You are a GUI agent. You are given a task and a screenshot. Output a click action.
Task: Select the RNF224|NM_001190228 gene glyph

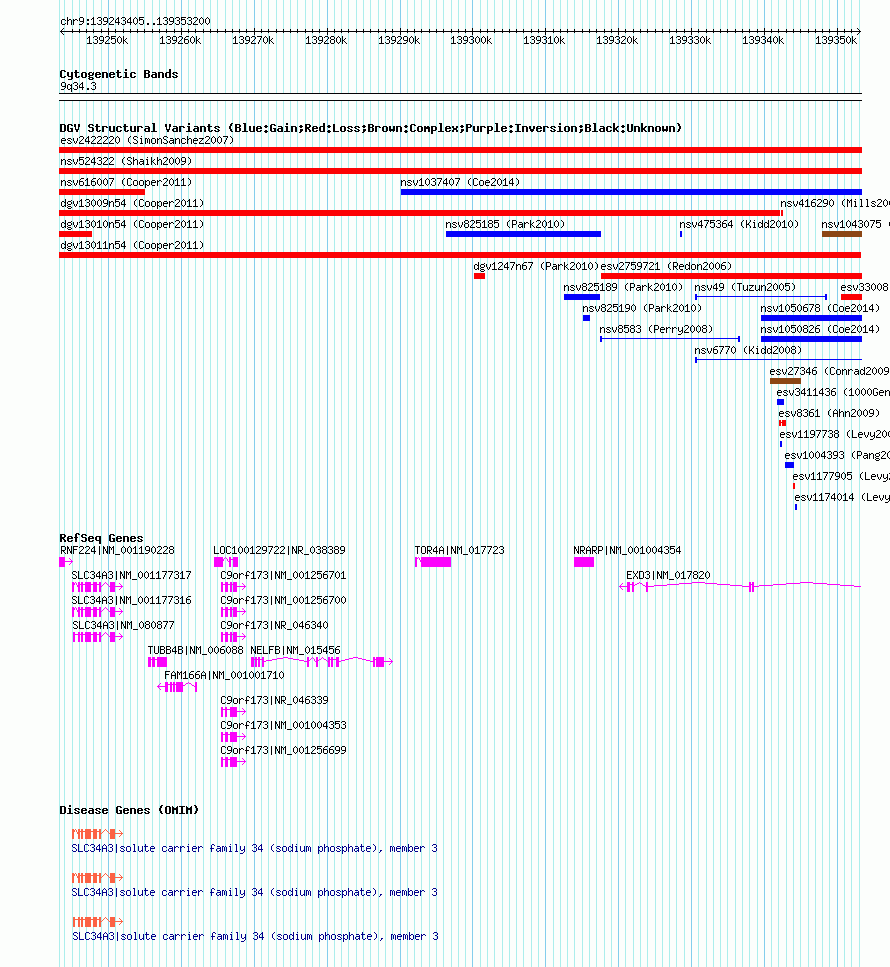click(66, 562)
